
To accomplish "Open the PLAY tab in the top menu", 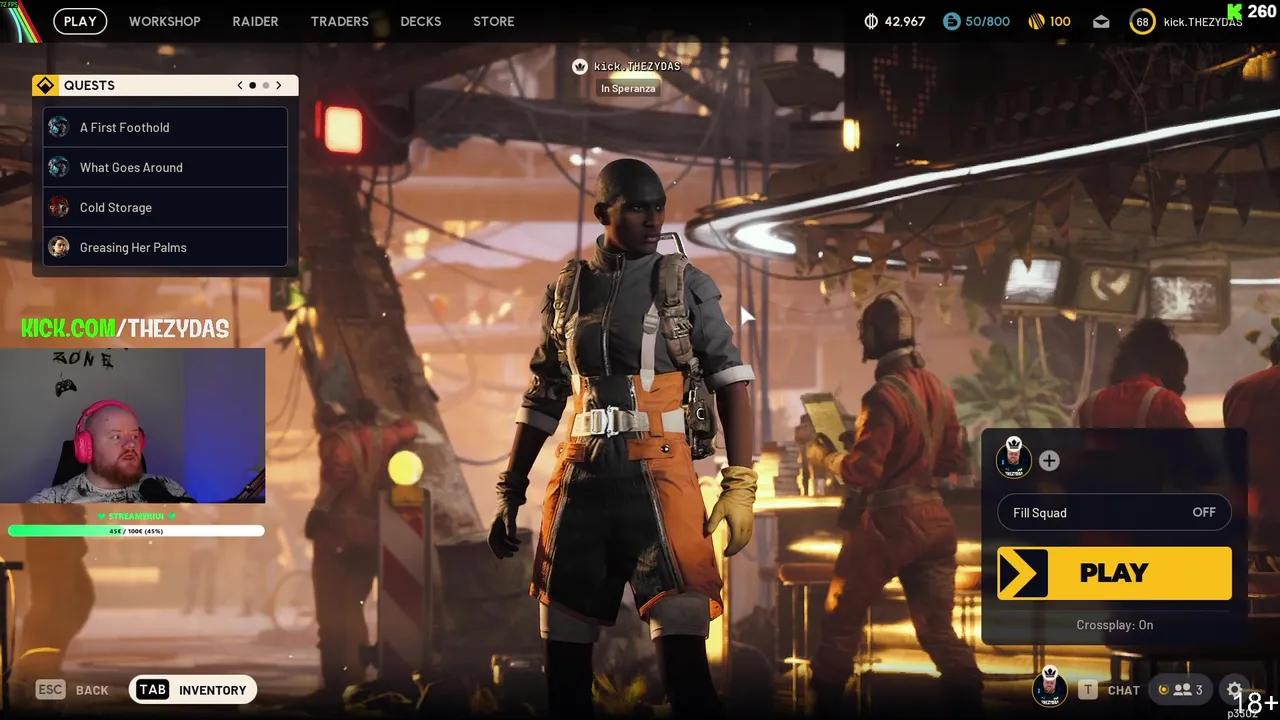I will click(80, 21).
